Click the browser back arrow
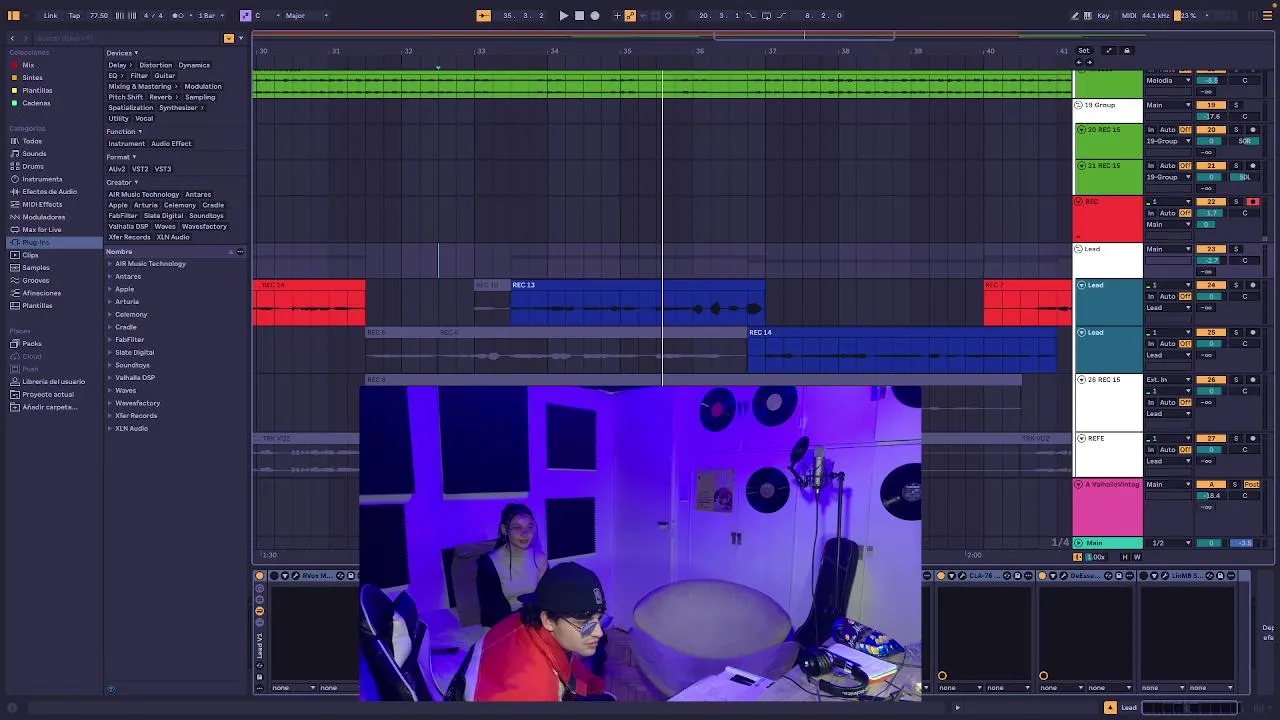Viewport: 1280px width, 720px height. 12,38
